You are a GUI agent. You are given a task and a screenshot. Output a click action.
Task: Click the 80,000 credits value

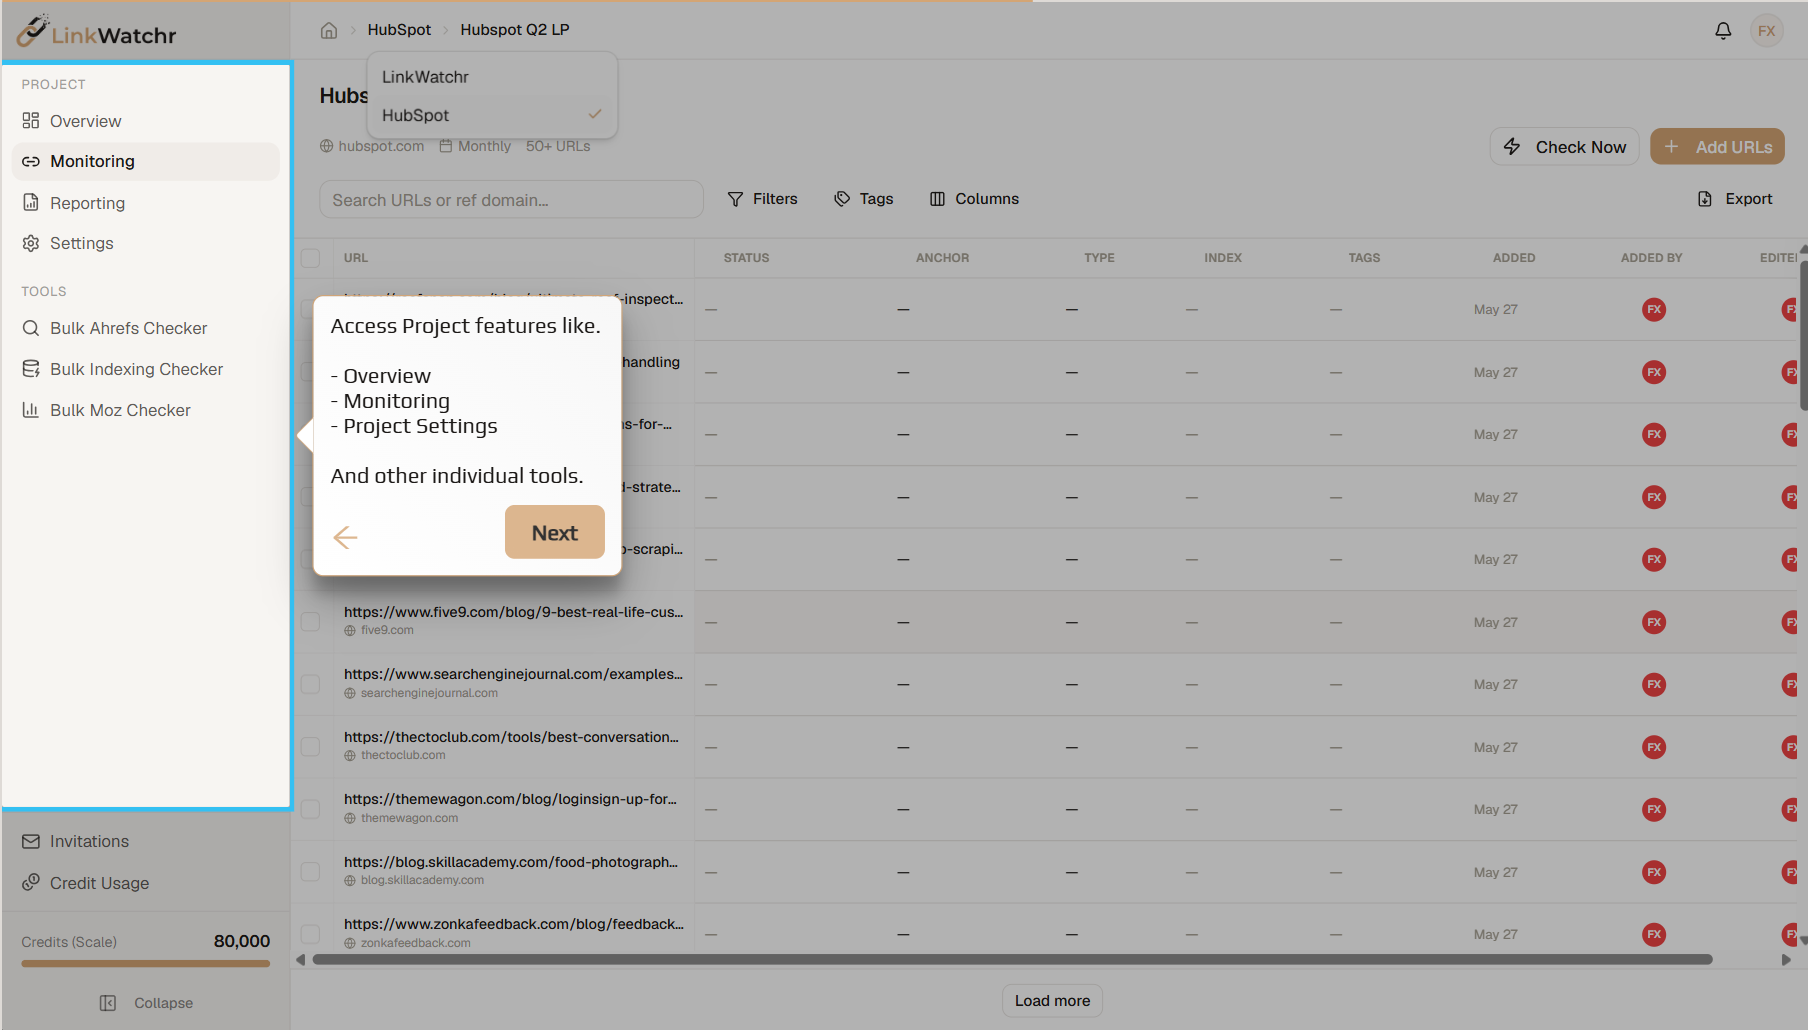242,941
